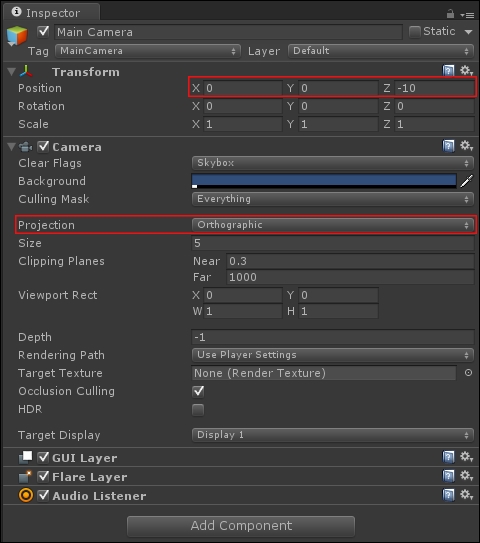
Task: Click the background color eyedropper picker
Action: click(466, 181)
